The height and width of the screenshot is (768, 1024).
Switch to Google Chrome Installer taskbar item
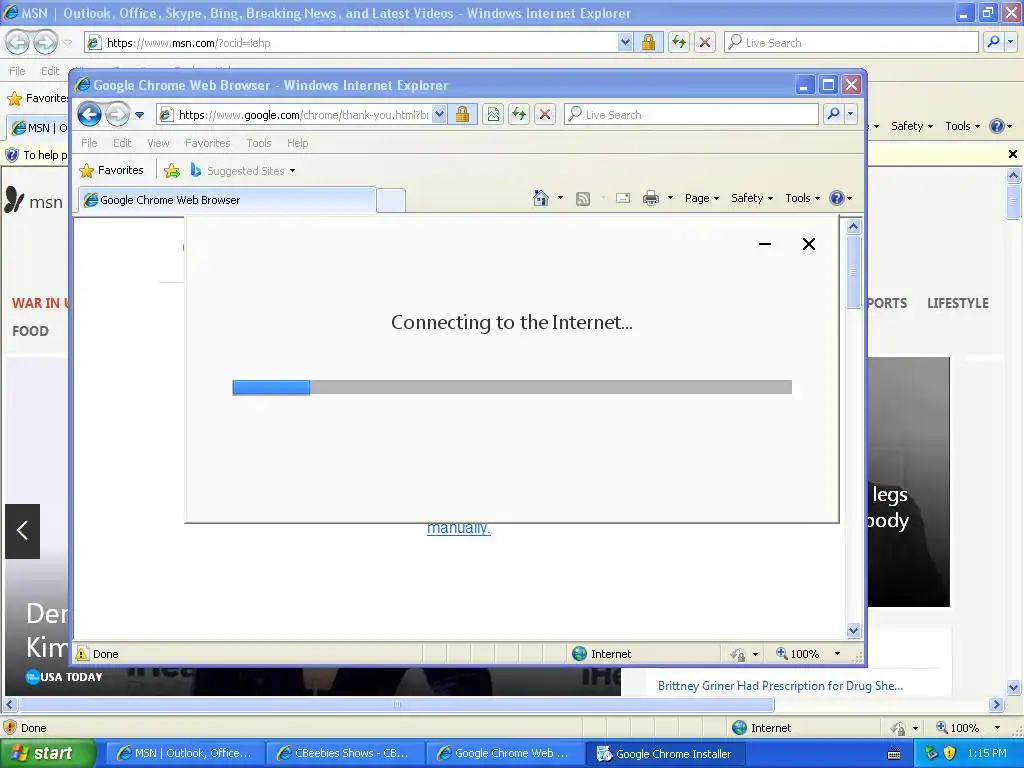[x=665, y=754]
